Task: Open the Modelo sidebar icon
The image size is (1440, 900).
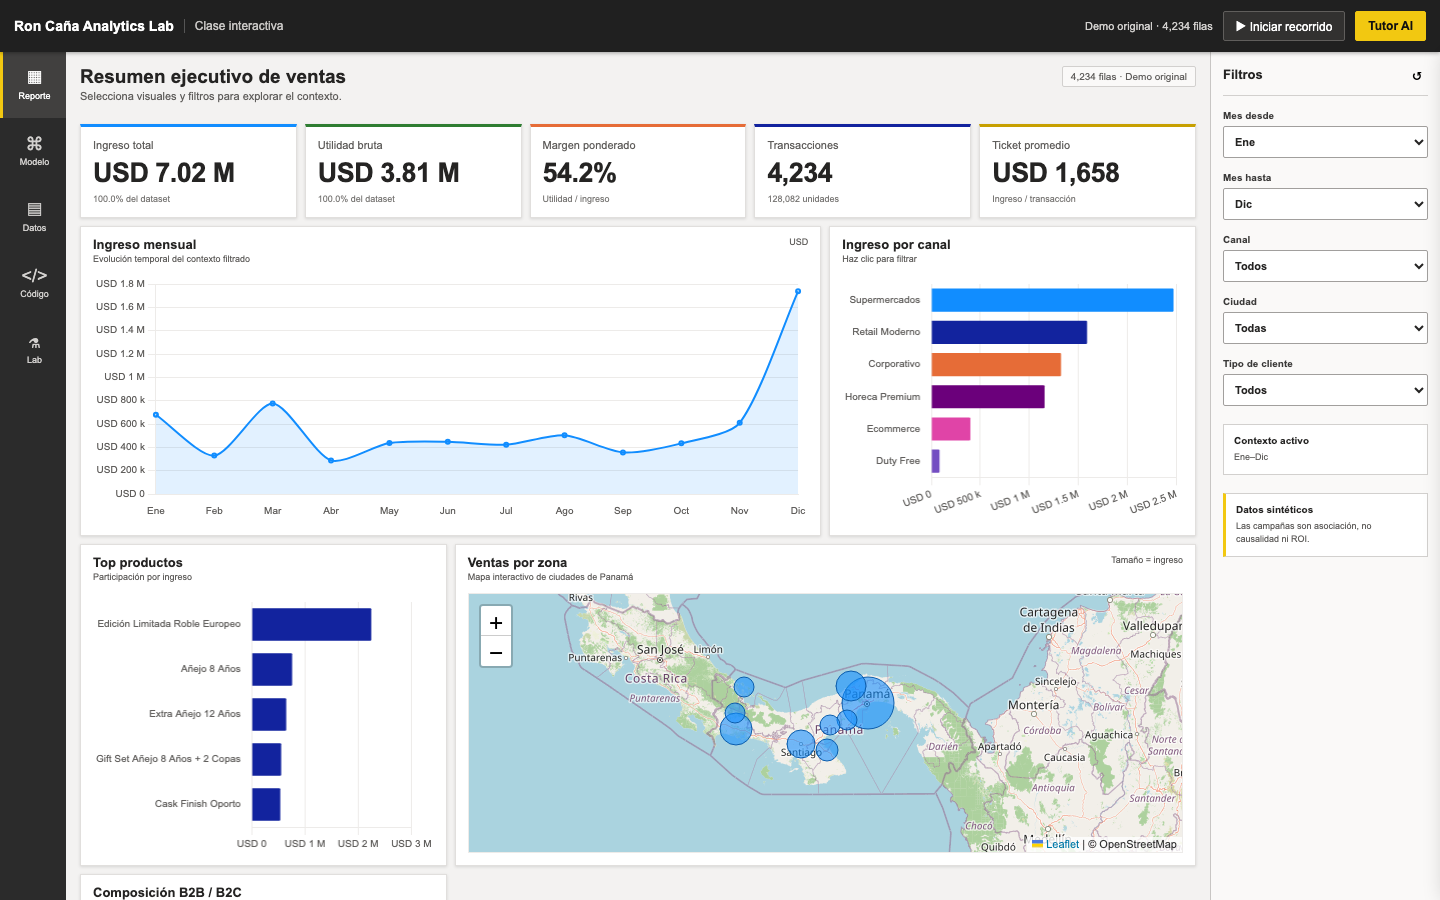Action: (x=34, y=151)
